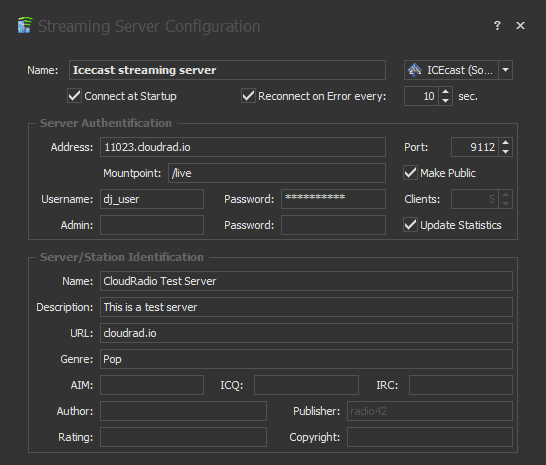Click the URL field containing cloudrad.io
Image resolution: width=546 pixels, height=465 pixels.
306,333
